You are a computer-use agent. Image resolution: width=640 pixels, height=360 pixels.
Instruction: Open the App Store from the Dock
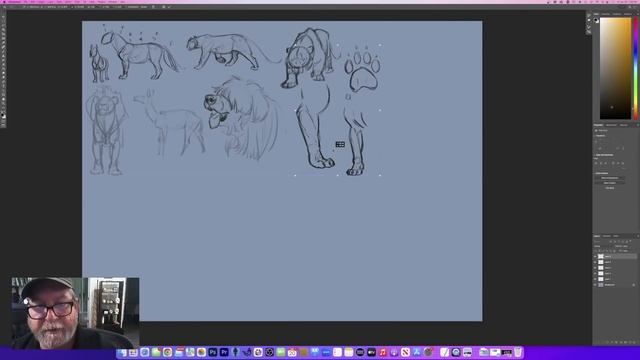pyautogui.click(x=416, y=352)
